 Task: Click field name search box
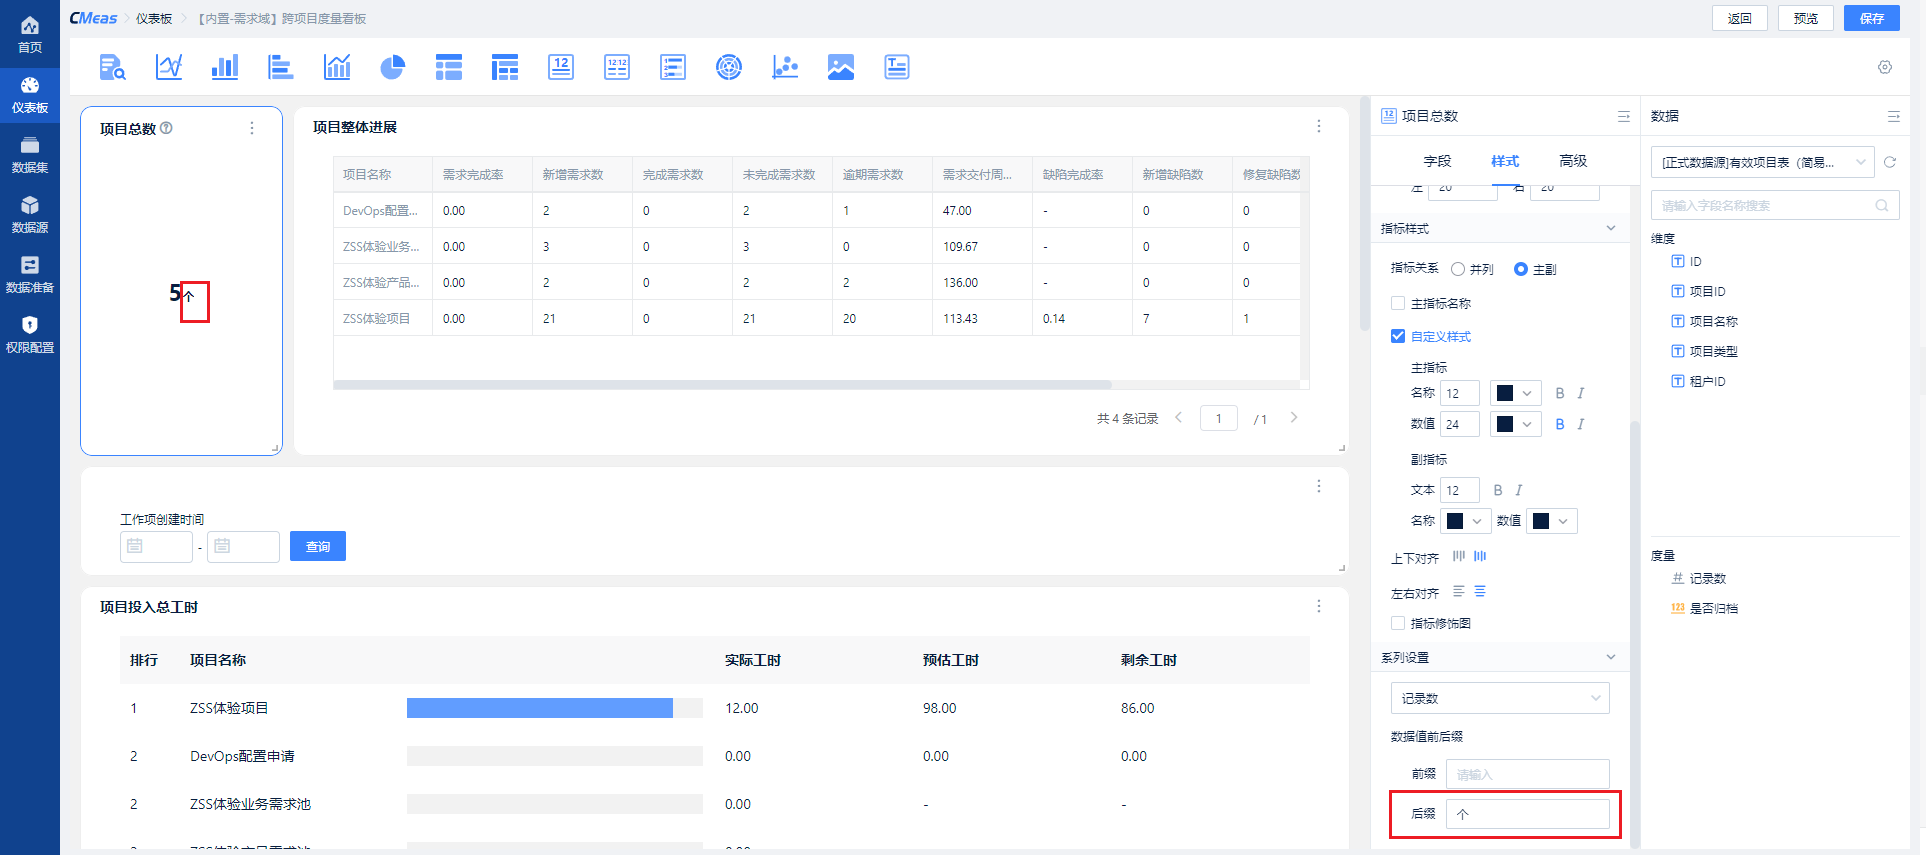click(x=1775, y=205)
